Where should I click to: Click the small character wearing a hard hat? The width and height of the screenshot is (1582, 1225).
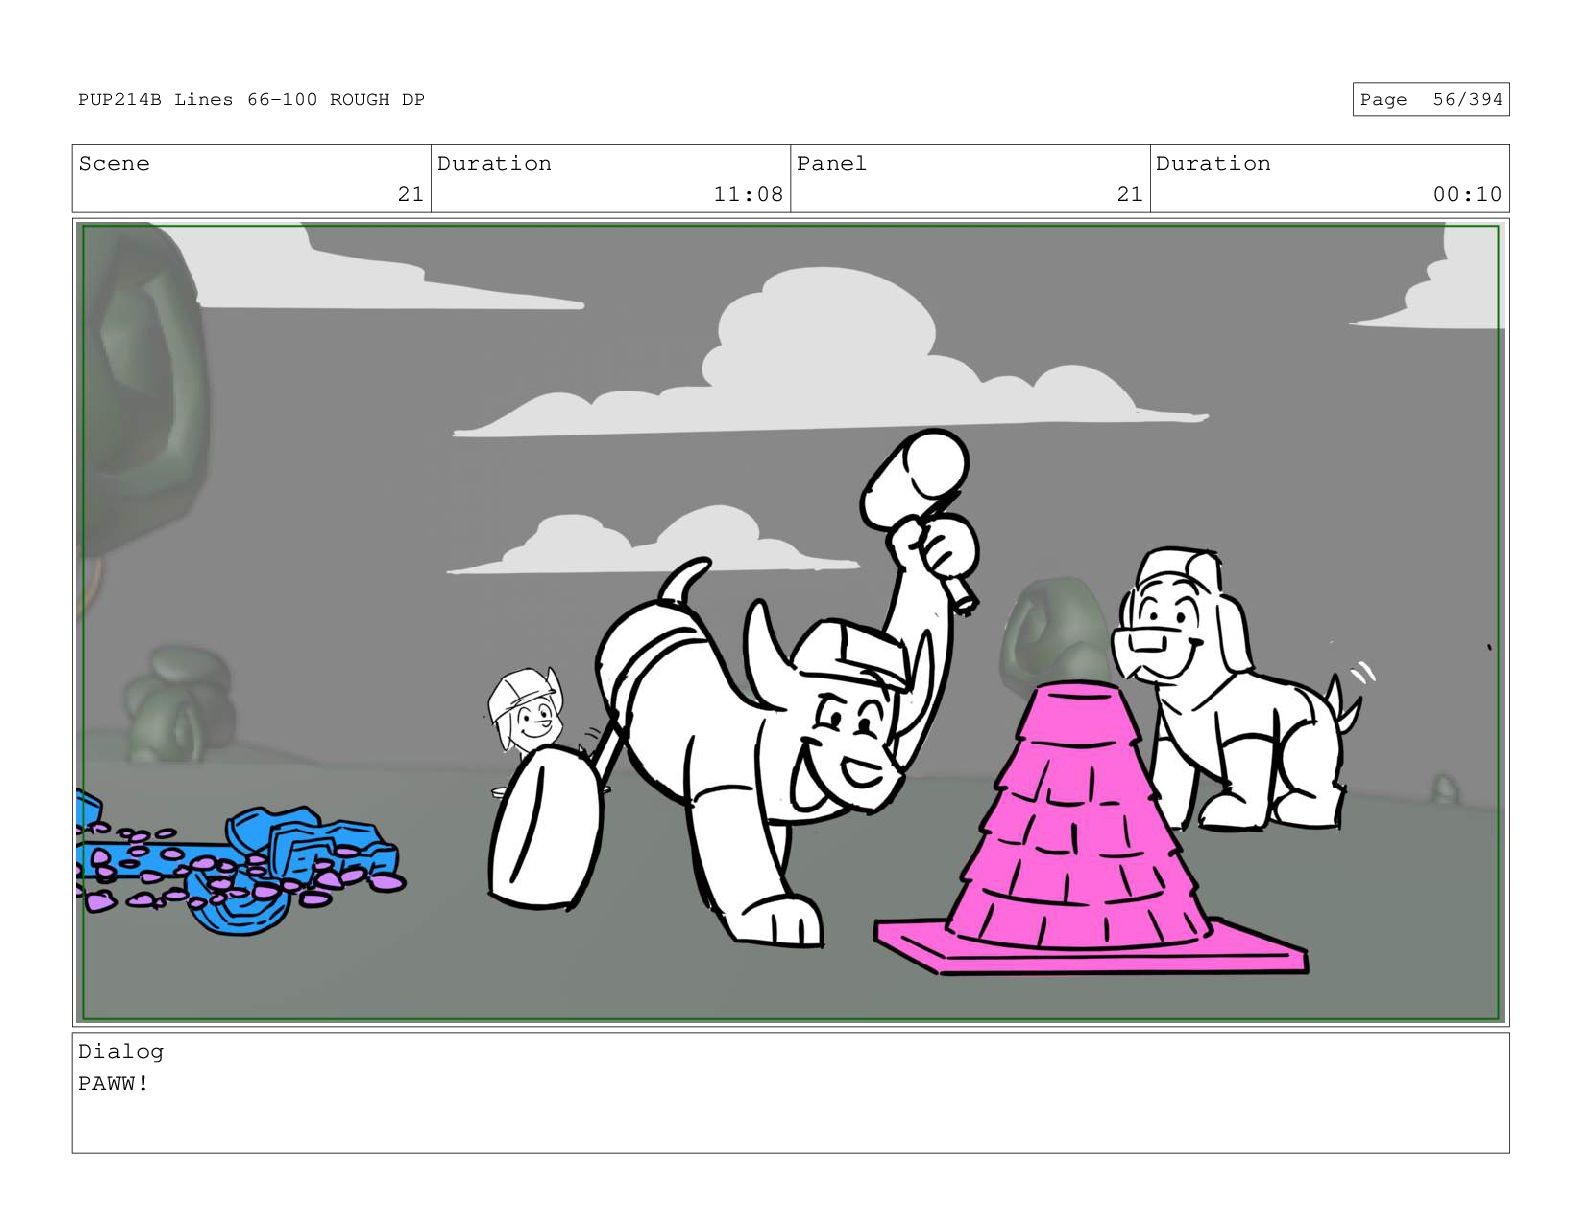[x=526, y=711]
